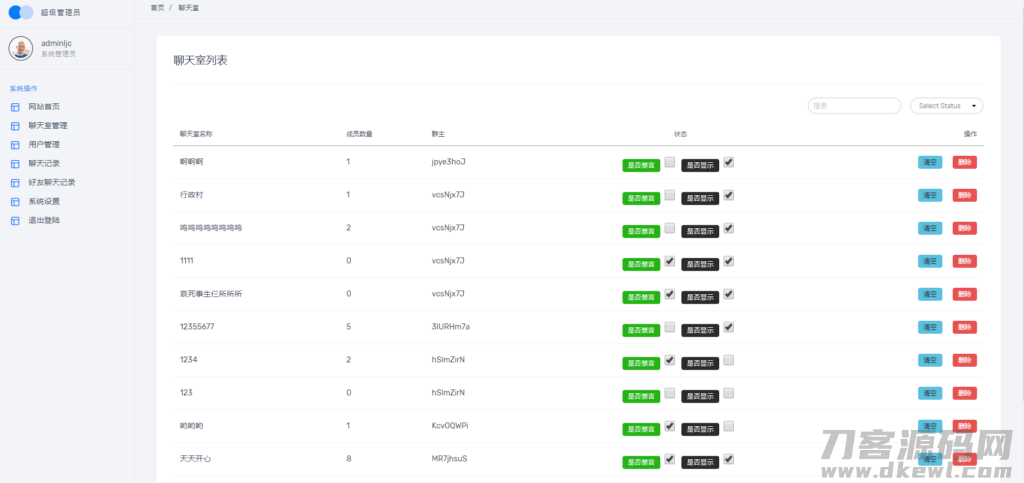Click the 搜索 search input field

click(854, 106)
